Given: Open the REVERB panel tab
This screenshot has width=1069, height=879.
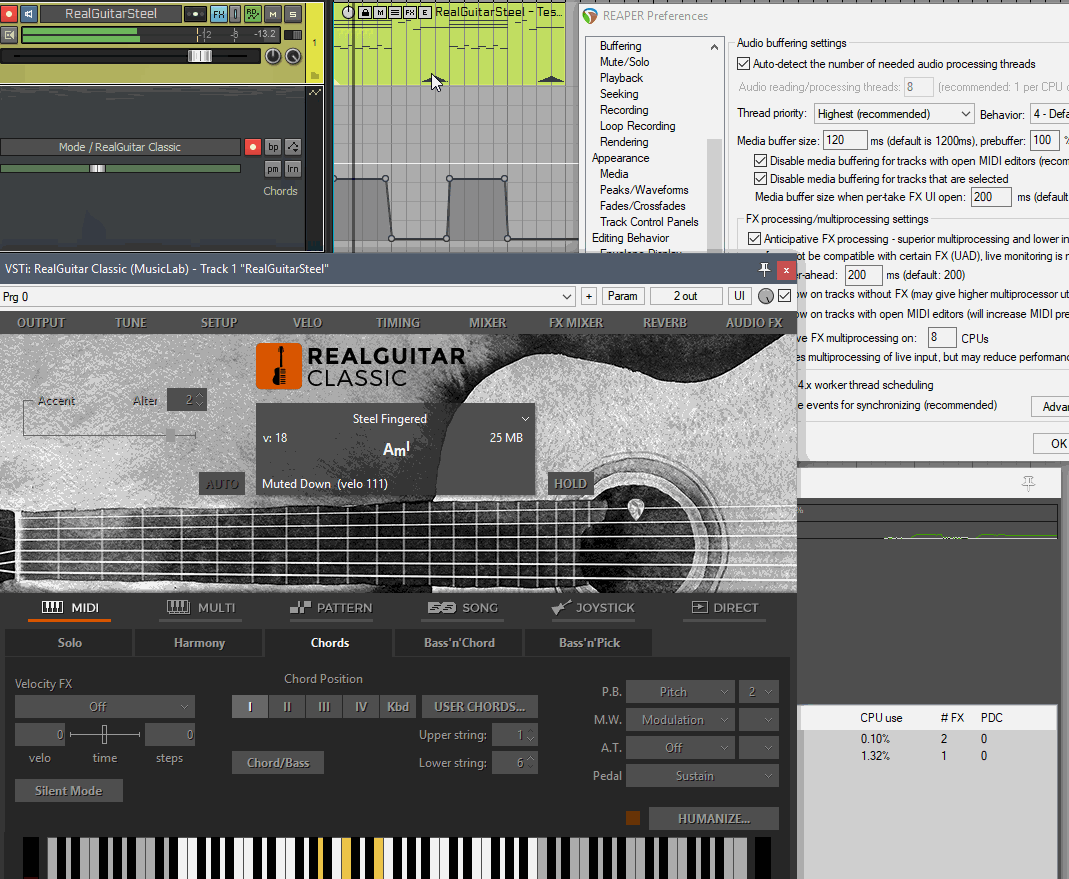Looking at the screenshot, I should [665, 323].
